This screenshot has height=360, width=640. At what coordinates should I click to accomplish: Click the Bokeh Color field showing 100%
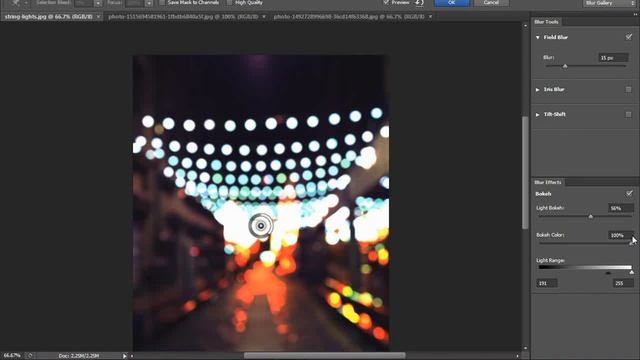coord(620,235)
